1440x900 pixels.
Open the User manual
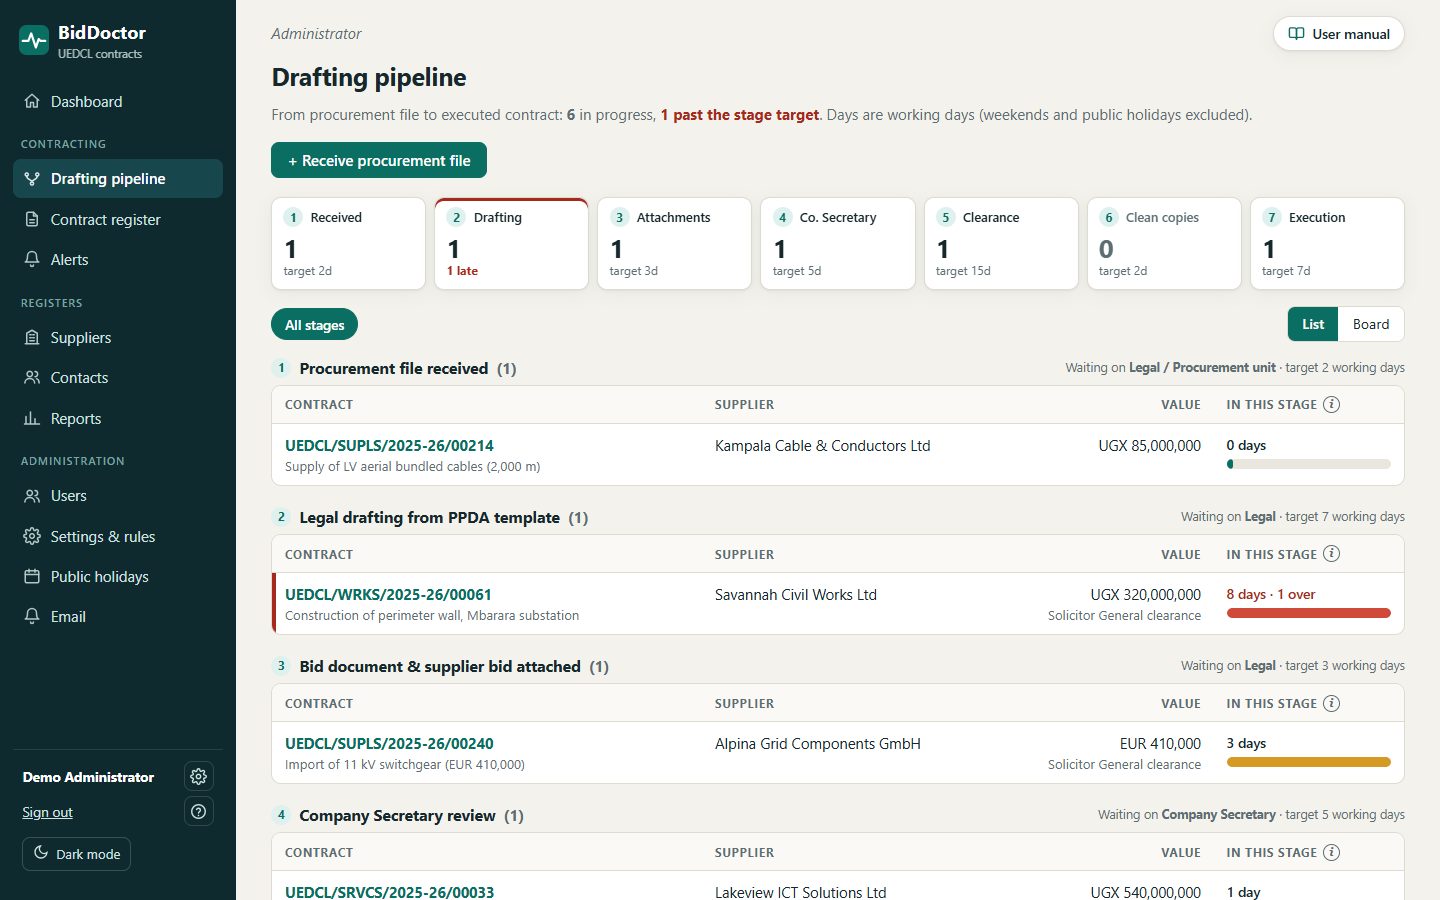pos(1338,34)
